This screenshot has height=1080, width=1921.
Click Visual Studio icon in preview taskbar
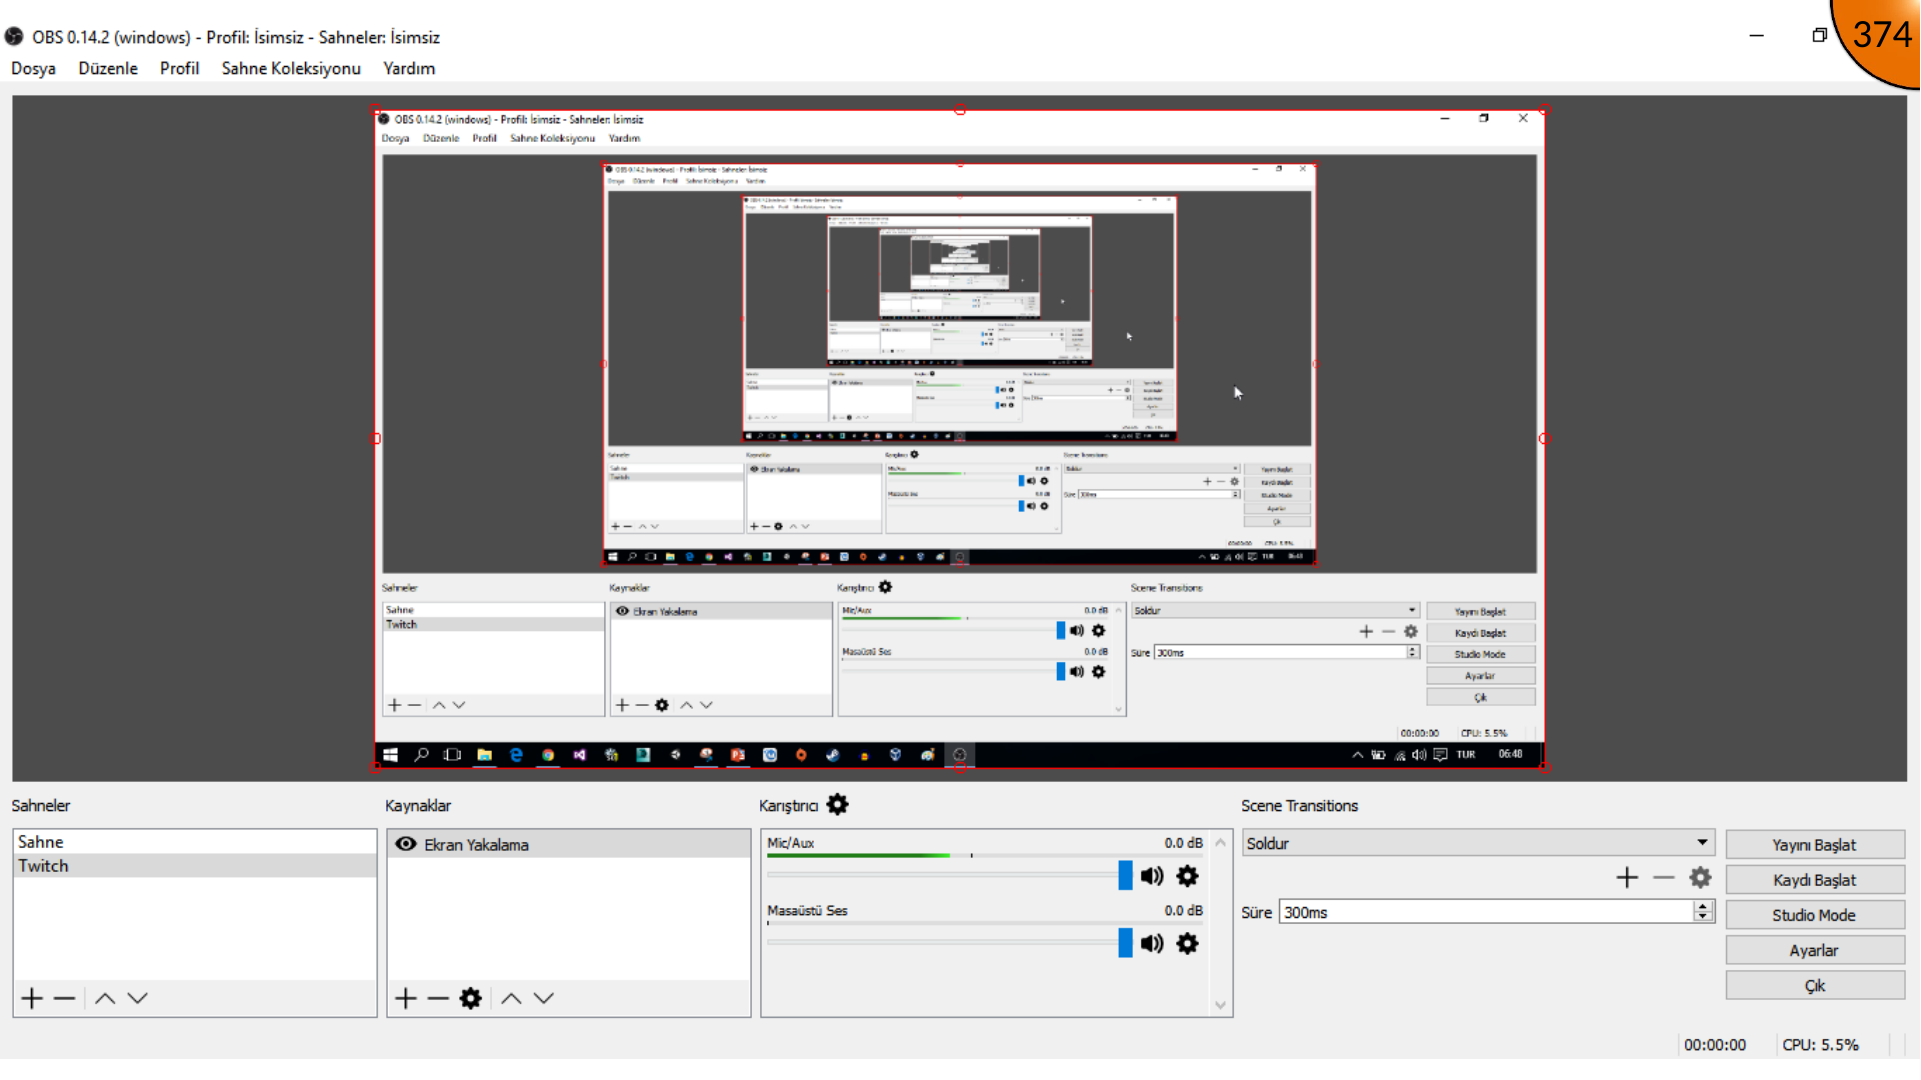click(x=579, y=755)
